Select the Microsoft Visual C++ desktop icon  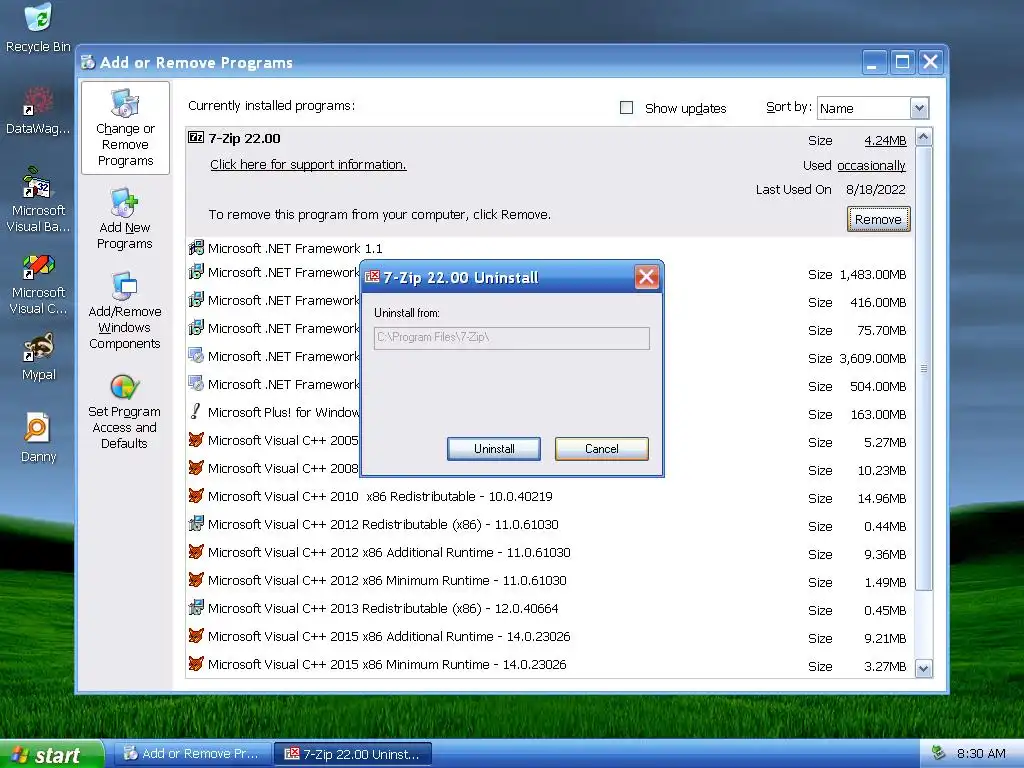38,266
